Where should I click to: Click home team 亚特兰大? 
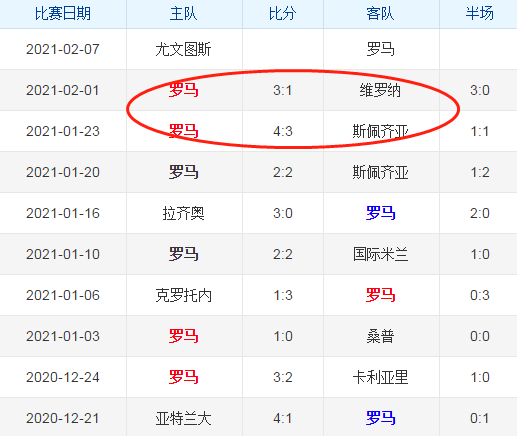[184, 418]
